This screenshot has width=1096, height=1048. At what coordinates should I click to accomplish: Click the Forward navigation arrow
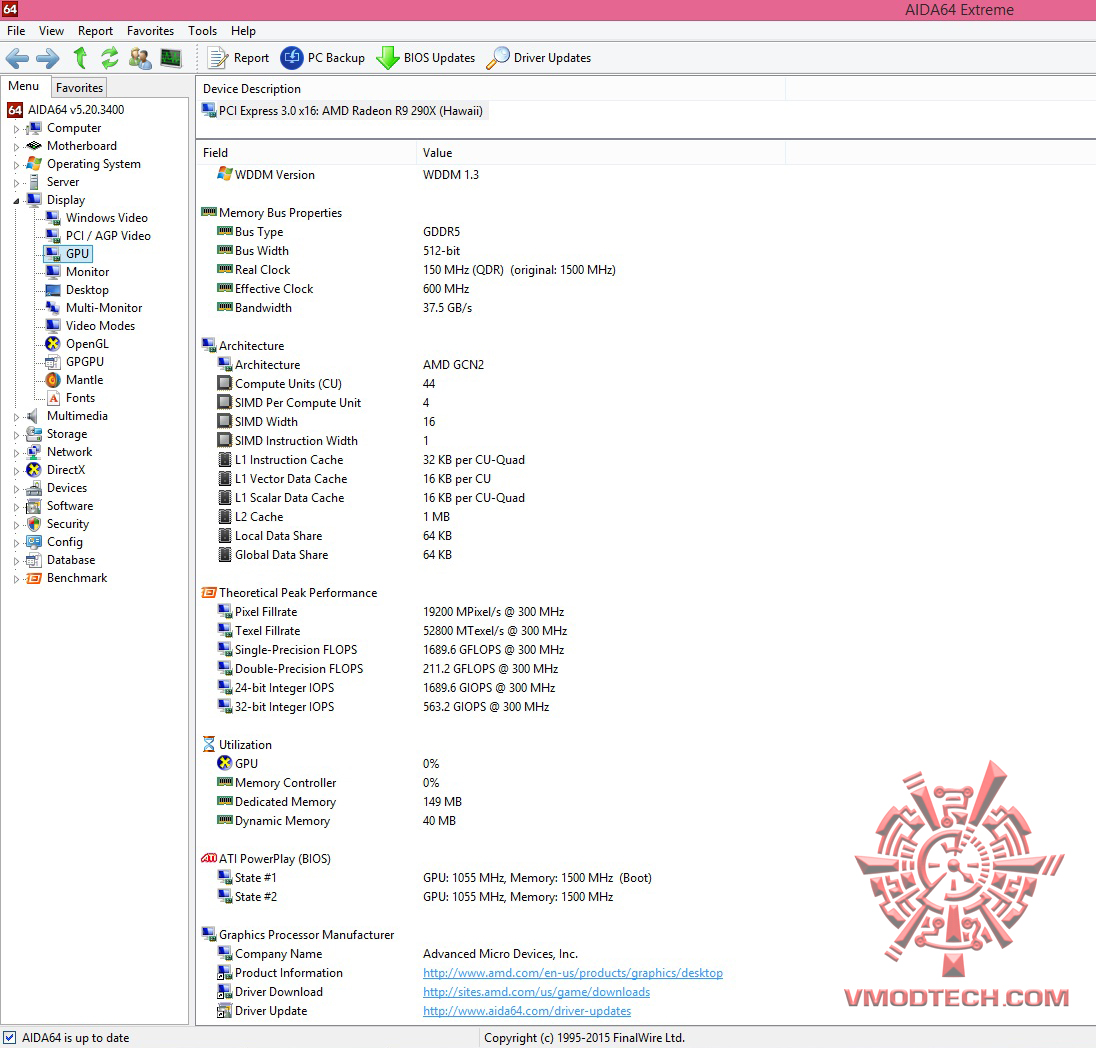coord(48,58)
